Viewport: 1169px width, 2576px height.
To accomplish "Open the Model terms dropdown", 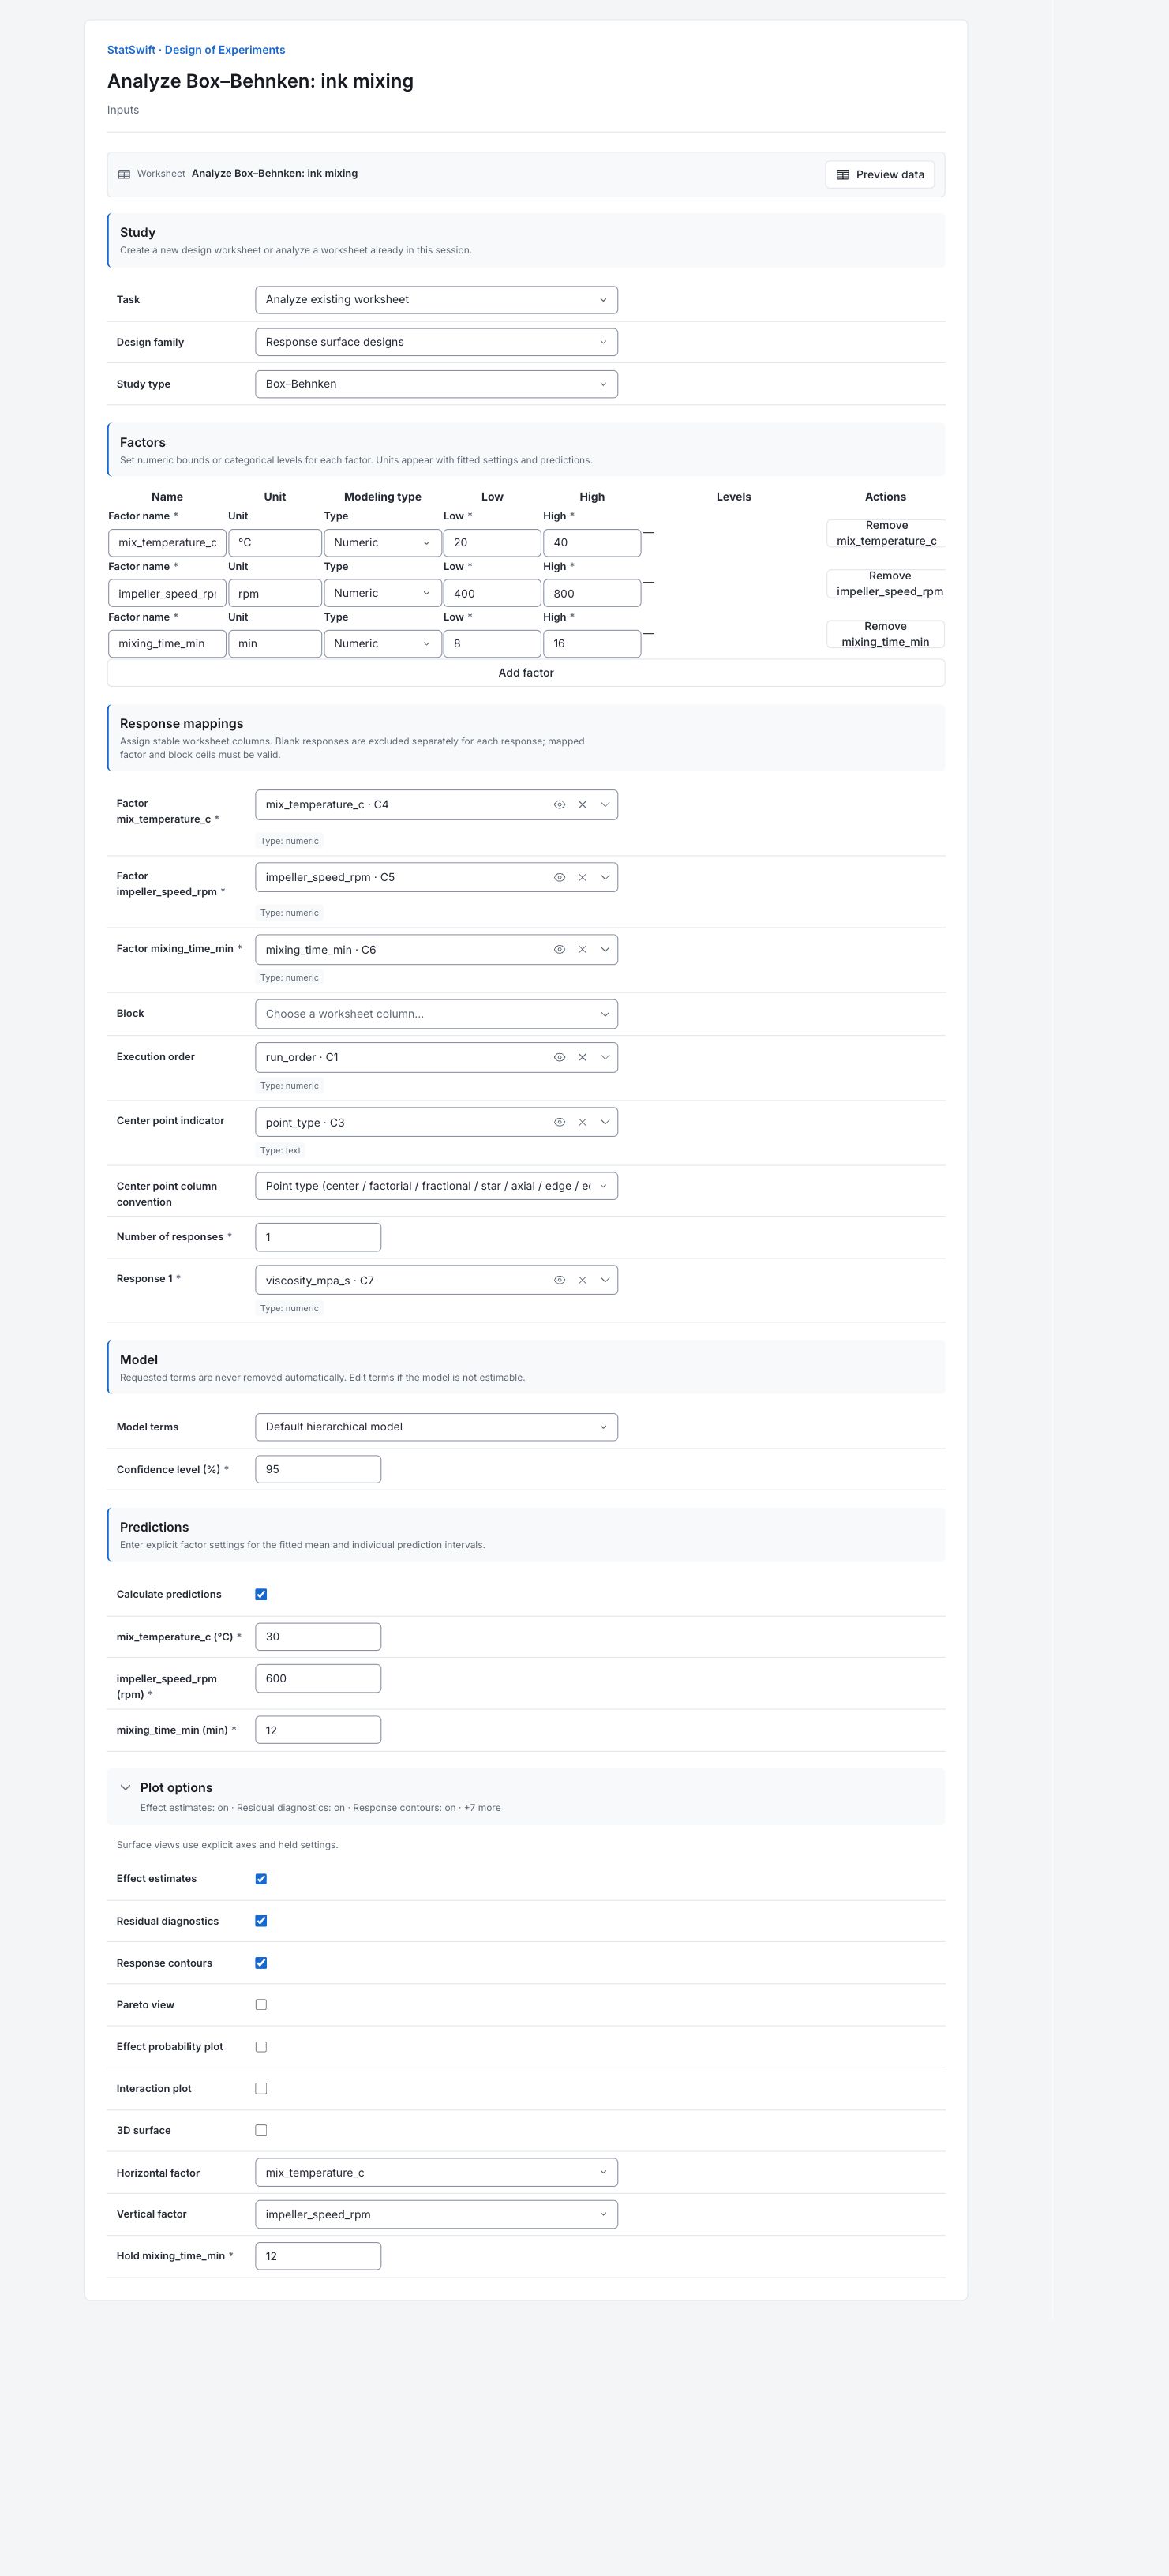I will [x=436, y=1427].
